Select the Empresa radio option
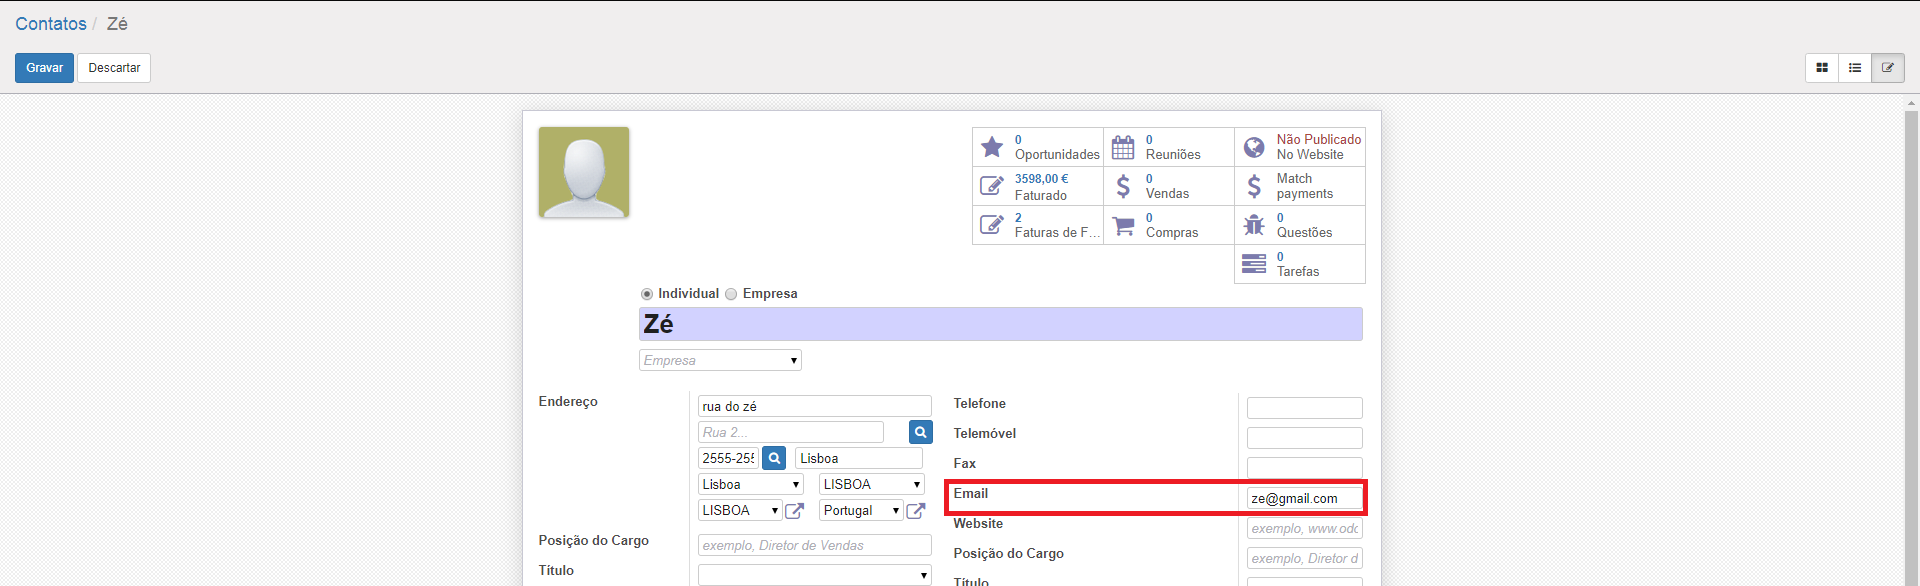This screenshot has height=586, width=1920. 731,294
